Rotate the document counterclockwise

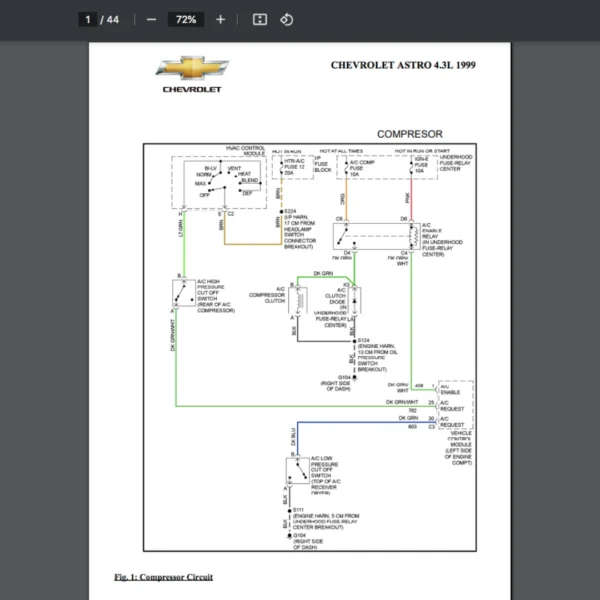(x=286, y=19)
